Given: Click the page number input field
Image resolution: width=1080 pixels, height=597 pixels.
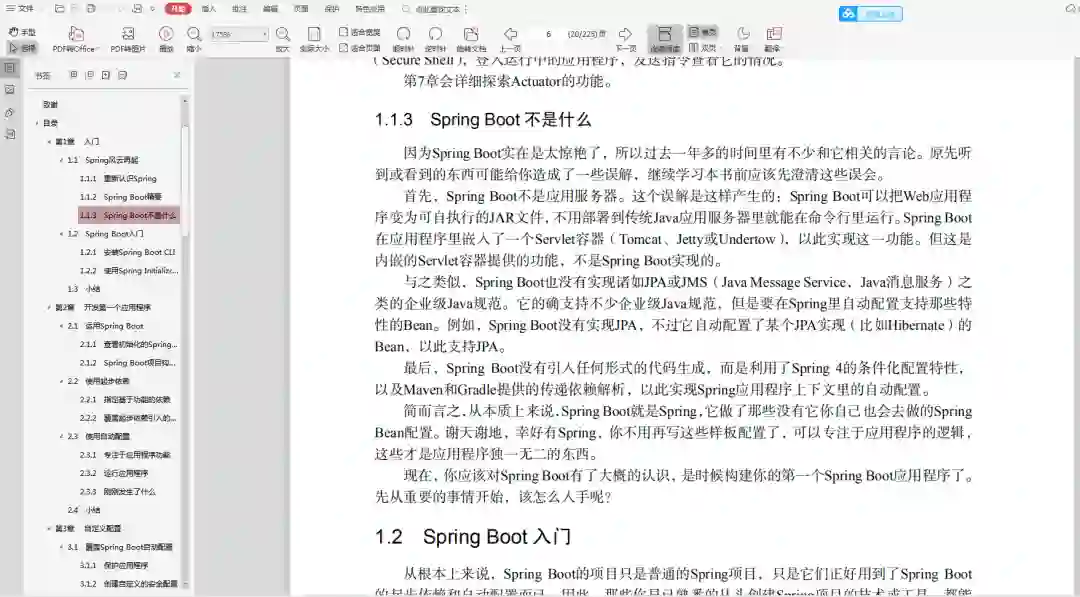Looking at the screenshot, I should (x=549, y=34).
